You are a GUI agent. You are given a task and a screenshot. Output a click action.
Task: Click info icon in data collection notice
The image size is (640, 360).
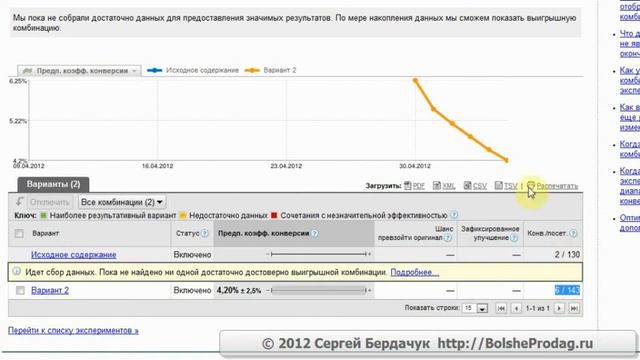tap(17, 271)
